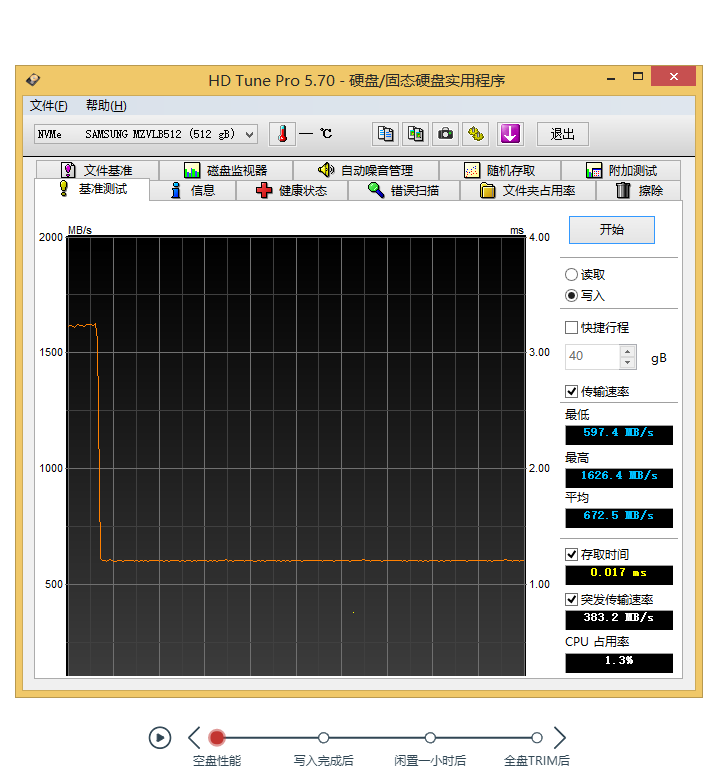Select the 写入 radio button
Image resolution: width=720 pixels, height=773 pixels.
click(571, 296)
